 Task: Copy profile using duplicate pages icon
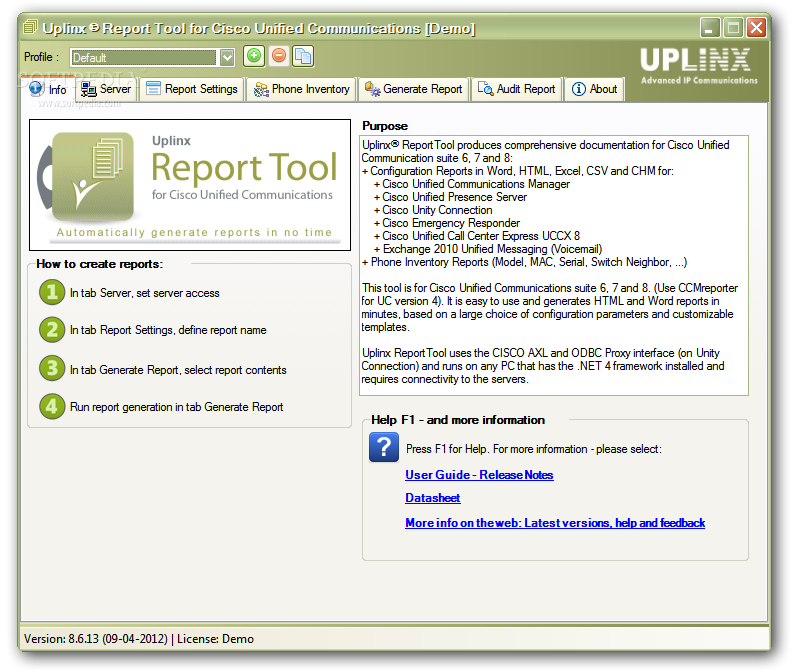click(303, 56)
